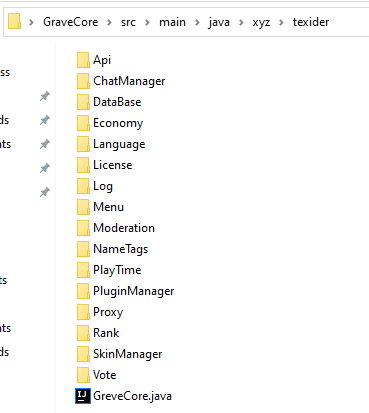
Task: Click the PluginManager folder icon
Action: [x=83, y=291]
